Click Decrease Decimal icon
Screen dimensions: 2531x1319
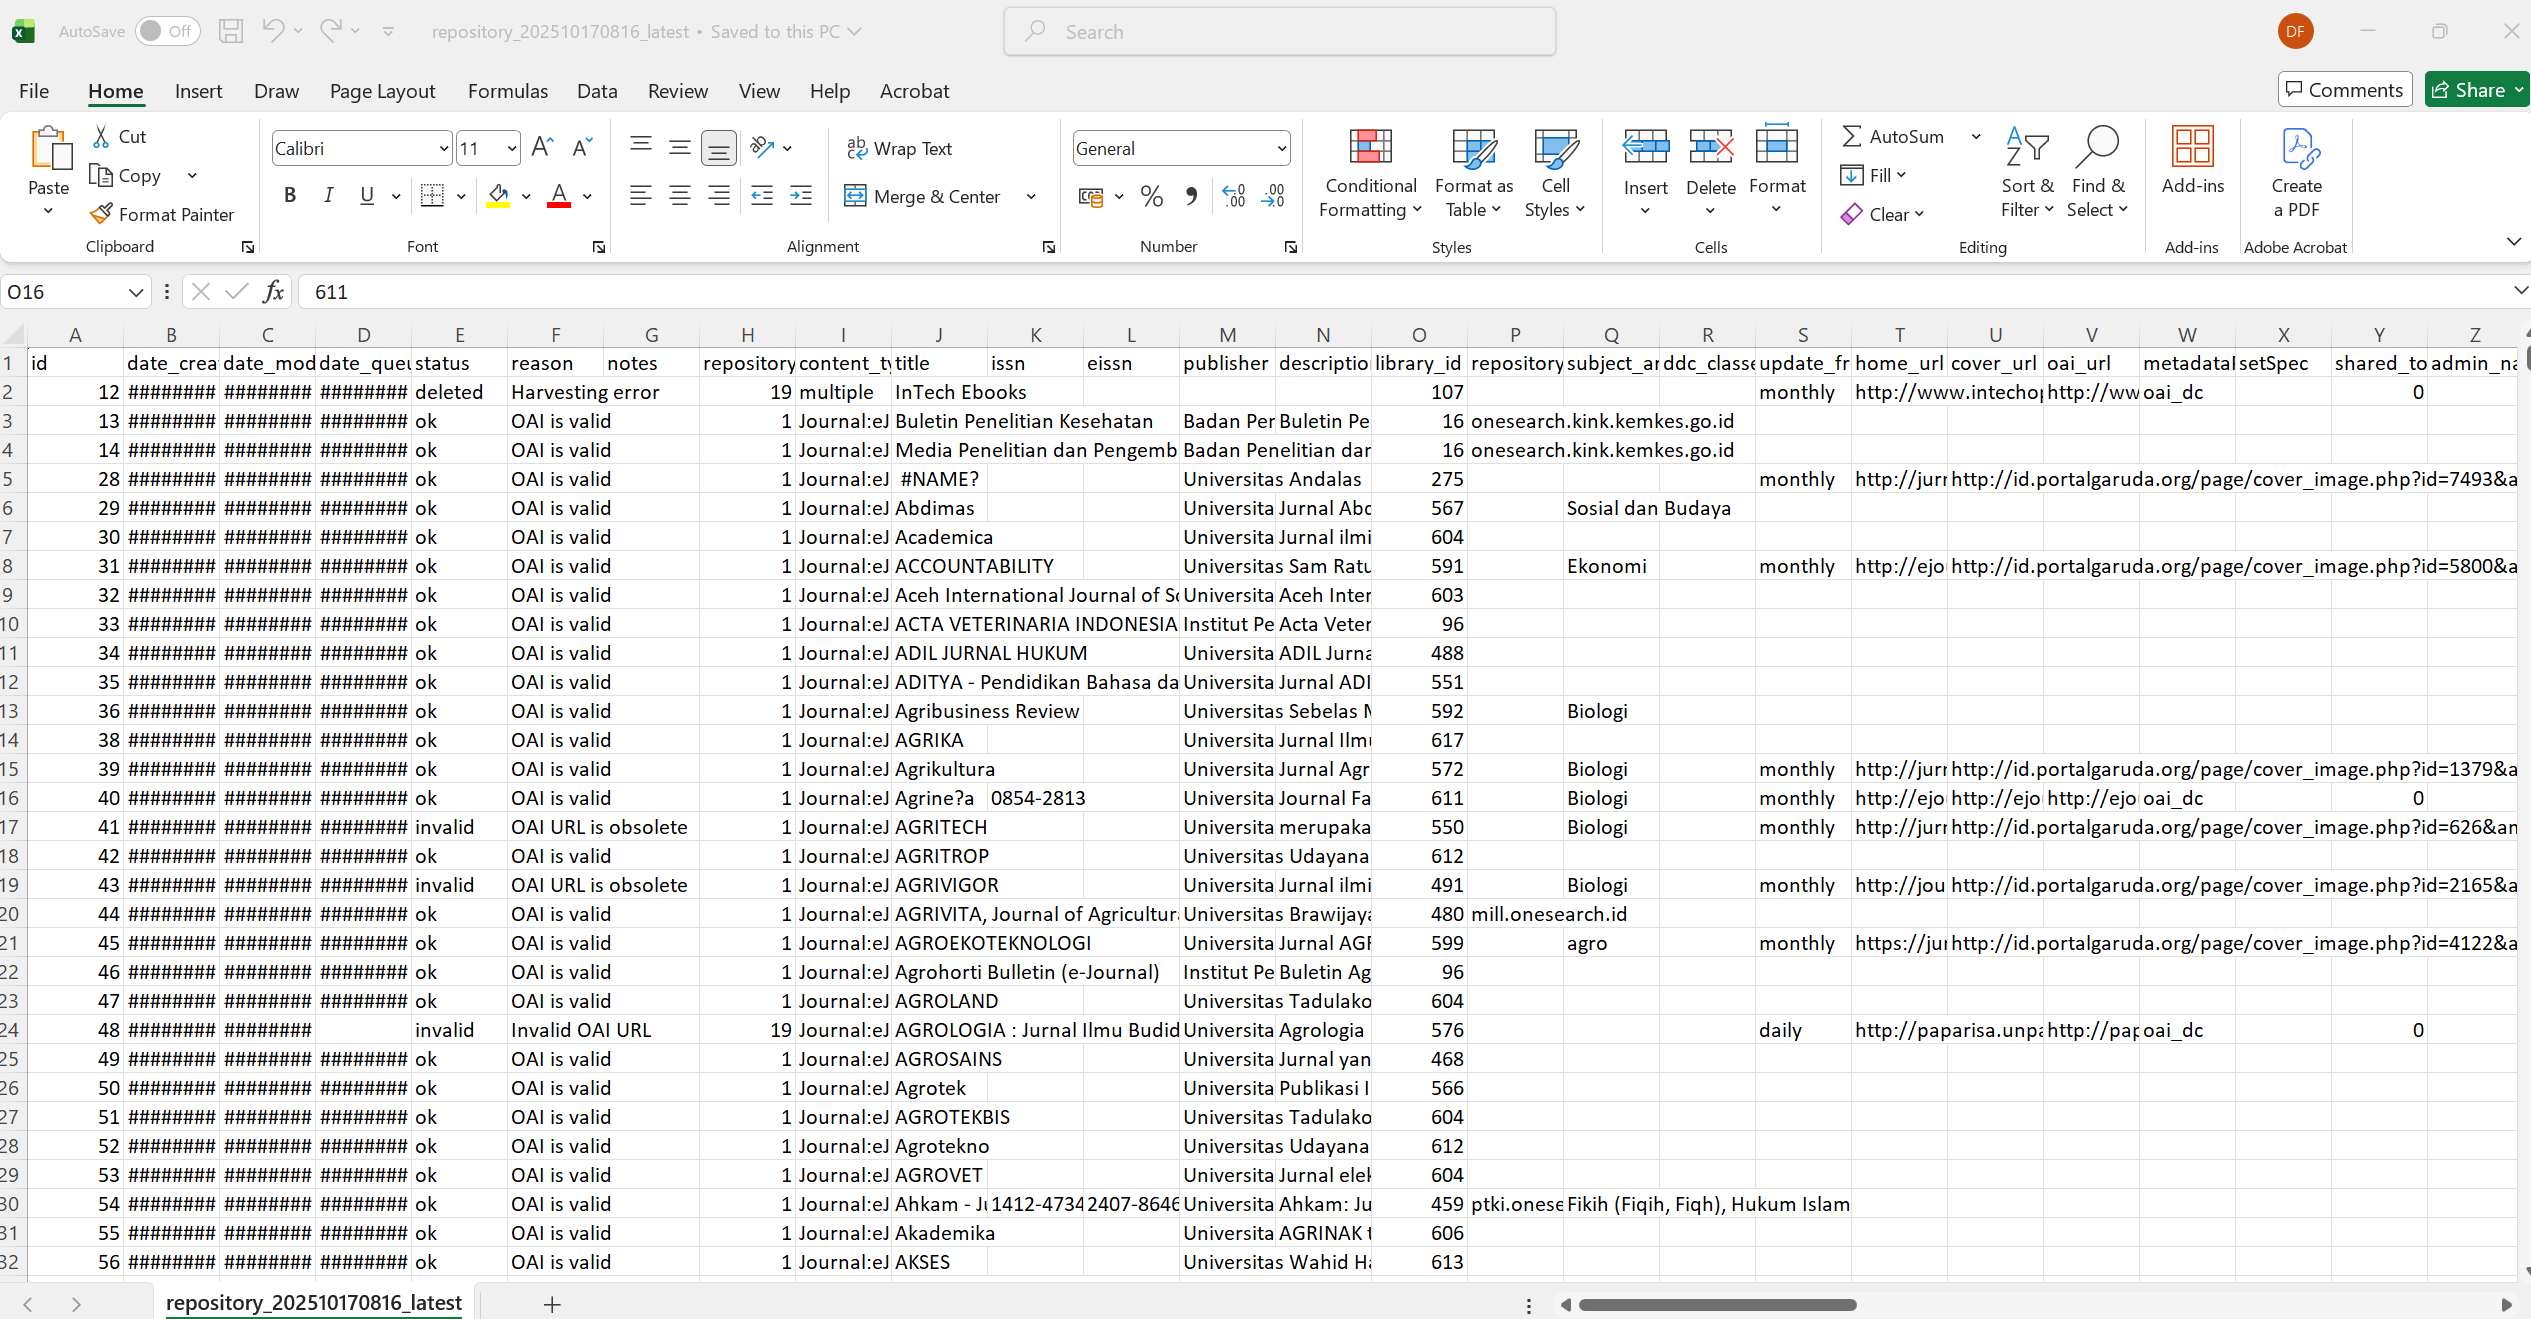1274,196
